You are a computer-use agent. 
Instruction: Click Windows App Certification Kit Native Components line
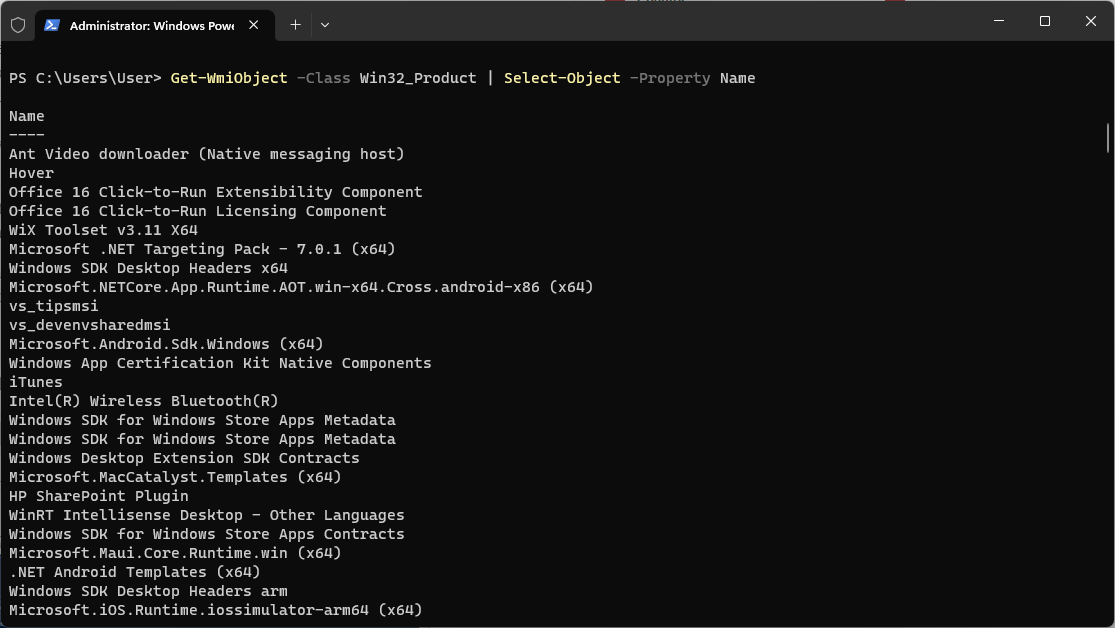click(220, 363)
